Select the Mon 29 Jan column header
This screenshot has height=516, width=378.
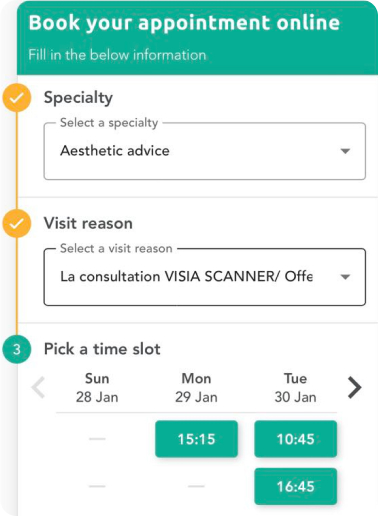click(196, 388)
